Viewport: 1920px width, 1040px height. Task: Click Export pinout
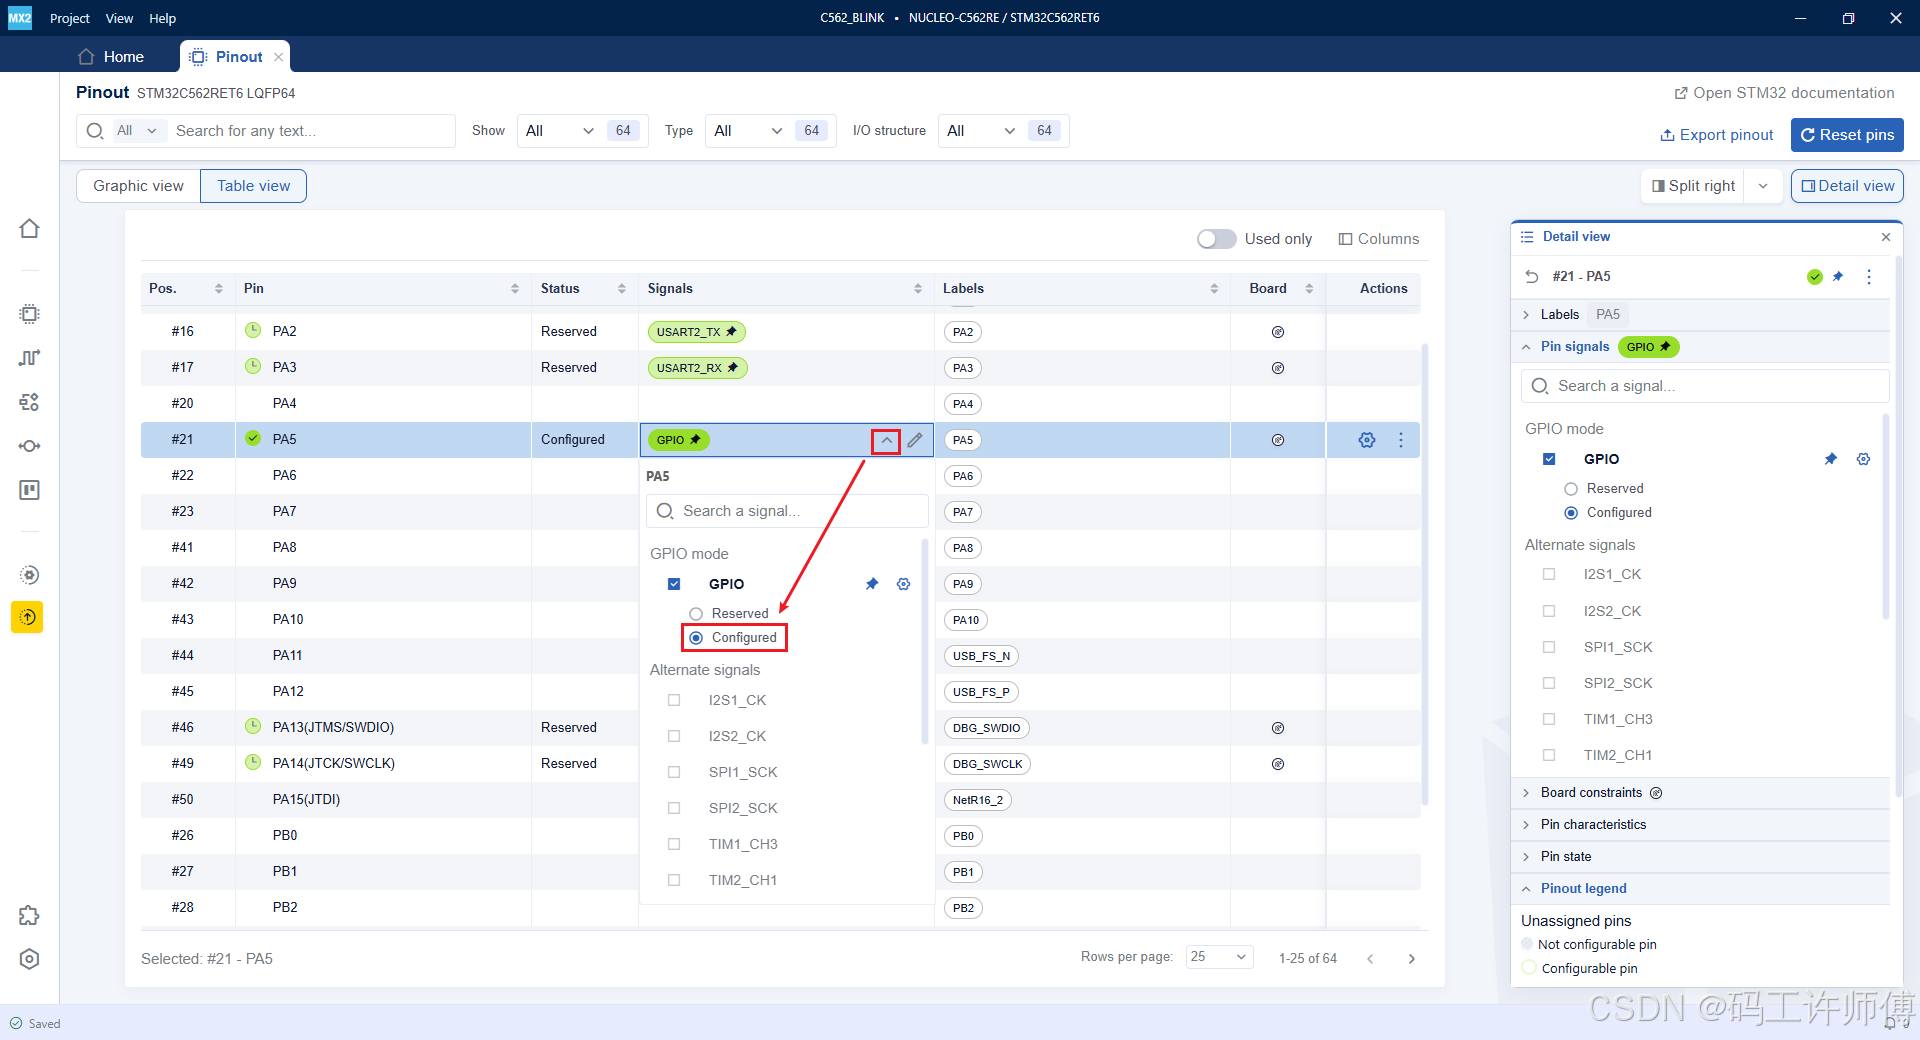[x=1716, y=135]
